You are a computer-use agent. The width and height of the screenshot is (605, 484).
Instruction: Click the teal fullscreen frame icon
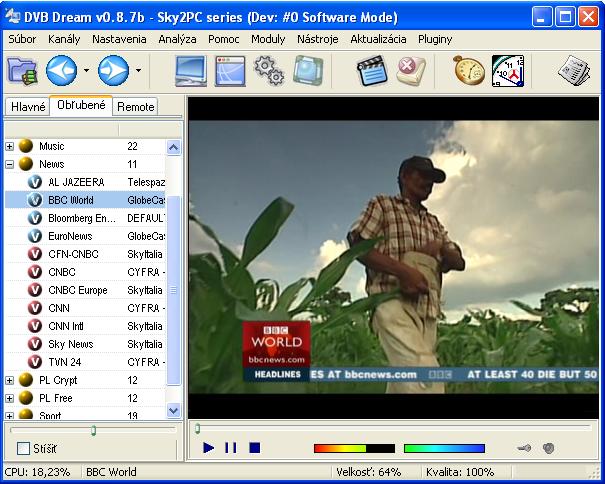[x=308, y=71]
